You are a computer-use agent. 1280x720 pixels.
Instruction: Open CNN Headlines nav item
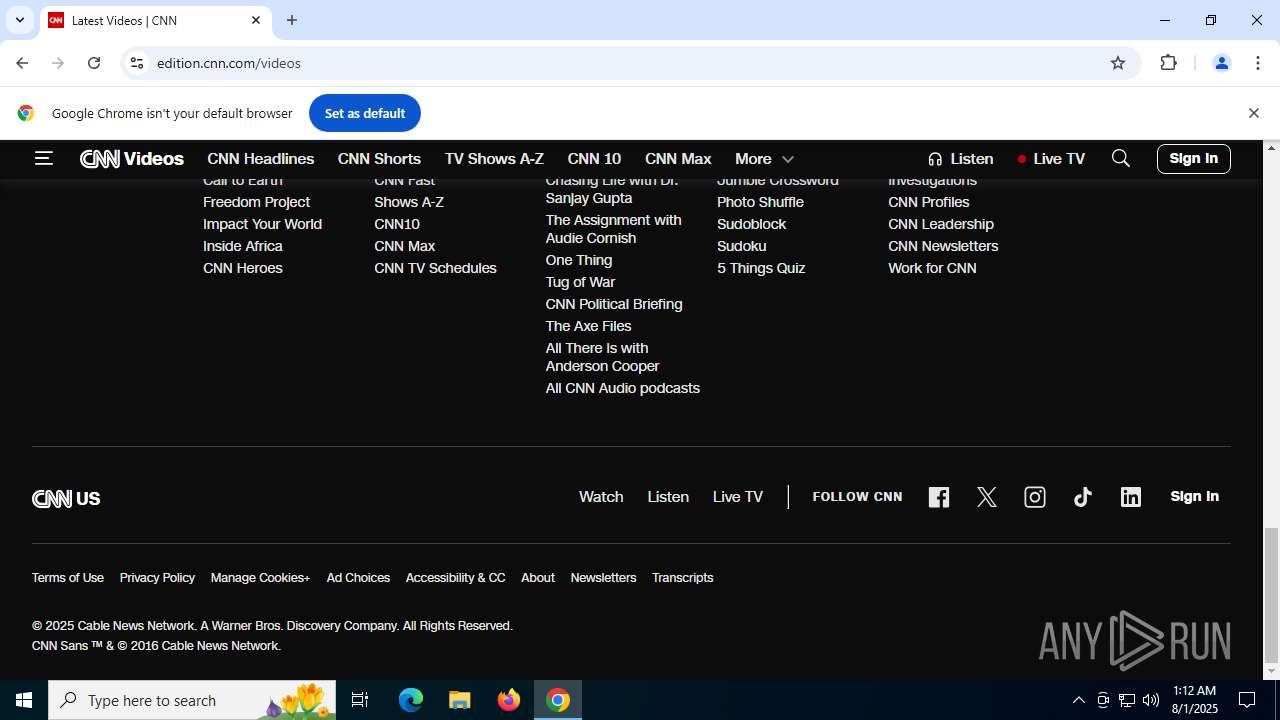click(x=261, y=159)
